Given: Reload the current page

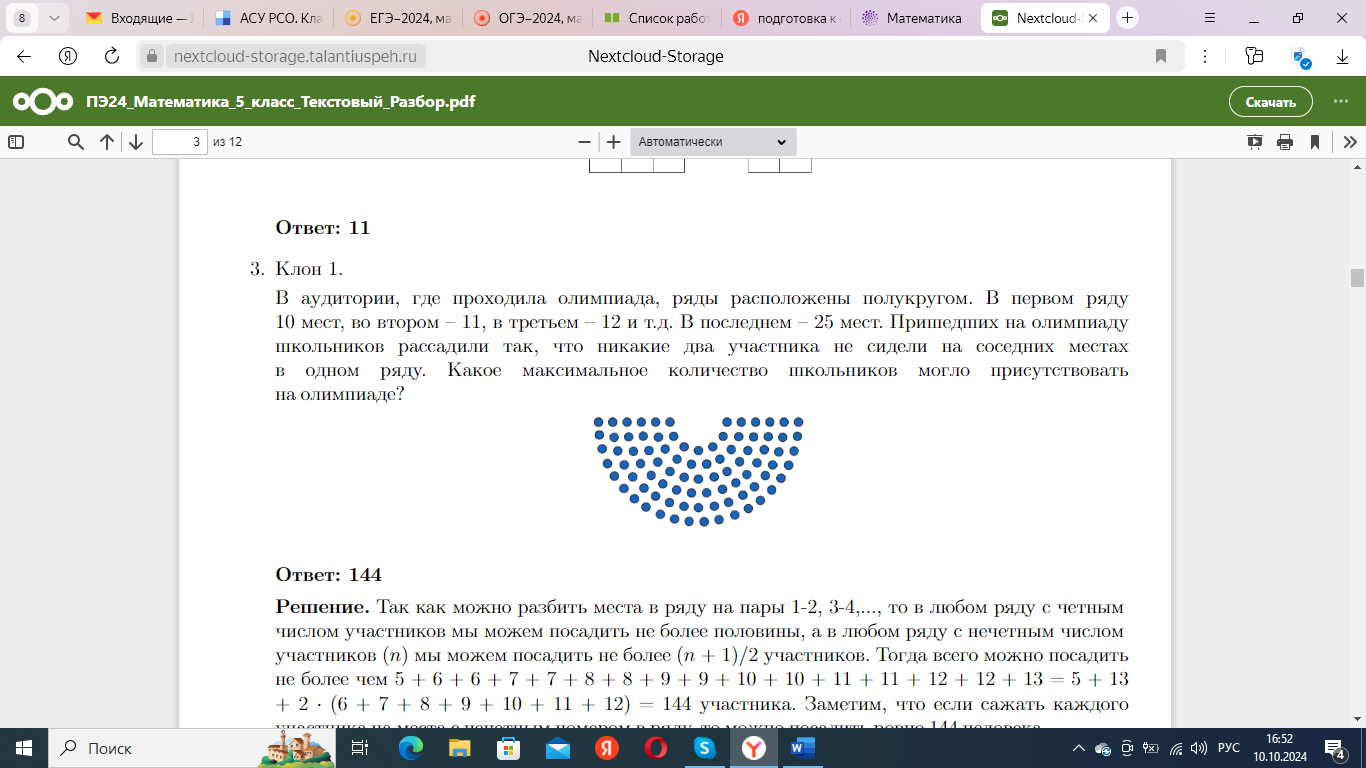Looking at the screenshot, I should click(x=112, y=57).
